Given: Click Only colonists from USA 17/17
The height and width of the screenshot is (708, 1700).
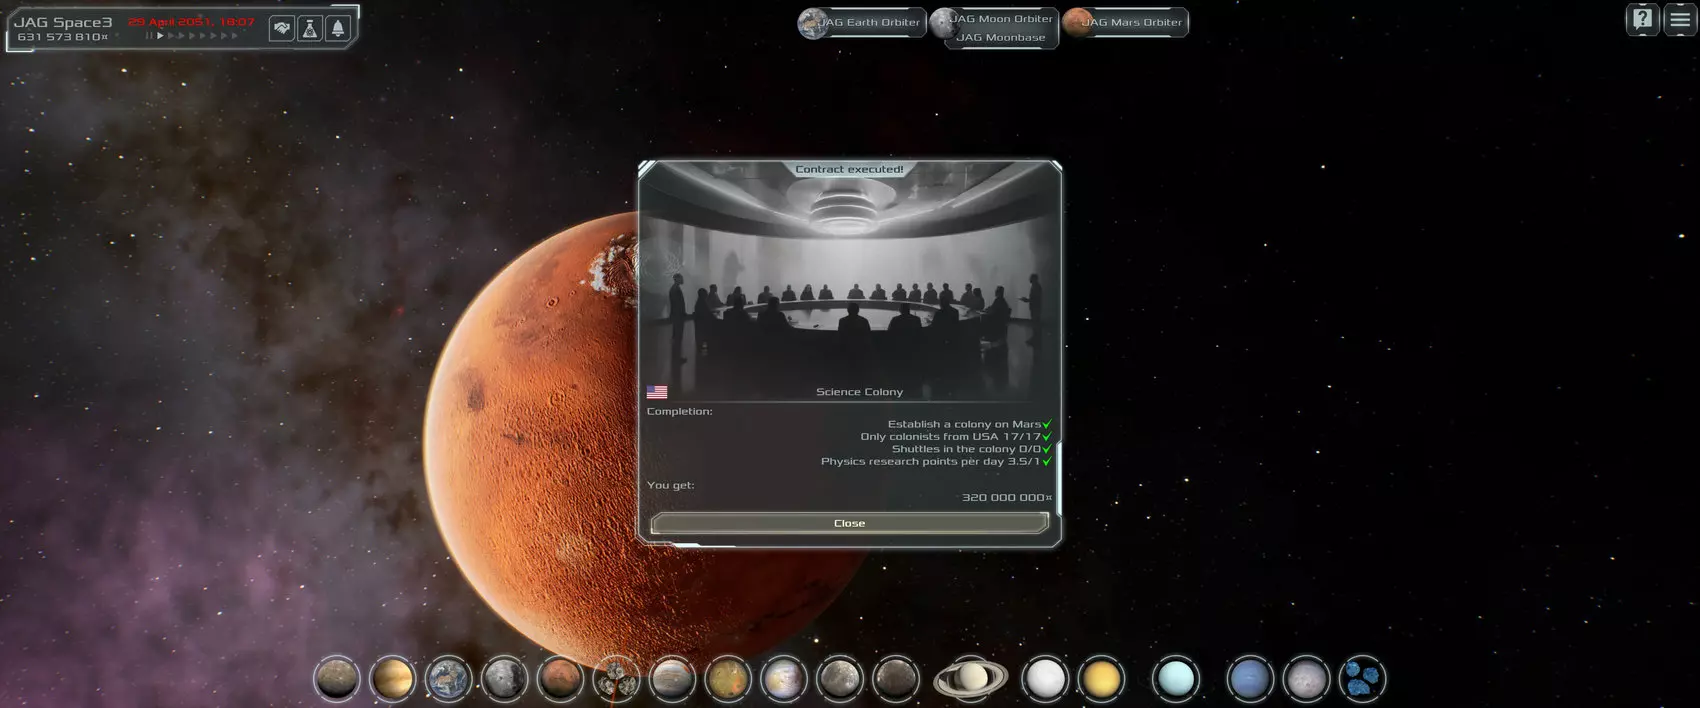Looking at the screenshot, I should [950, 437].
